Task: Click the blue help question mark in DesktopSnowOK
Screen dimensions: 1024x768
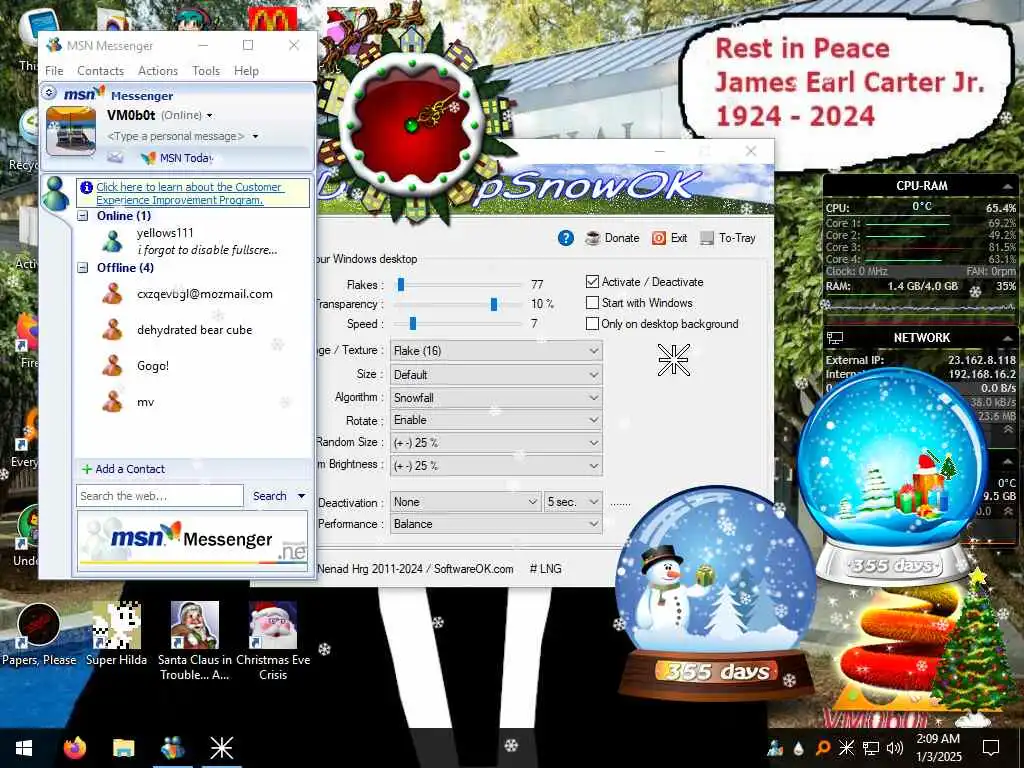Action: tap(566, 238)
